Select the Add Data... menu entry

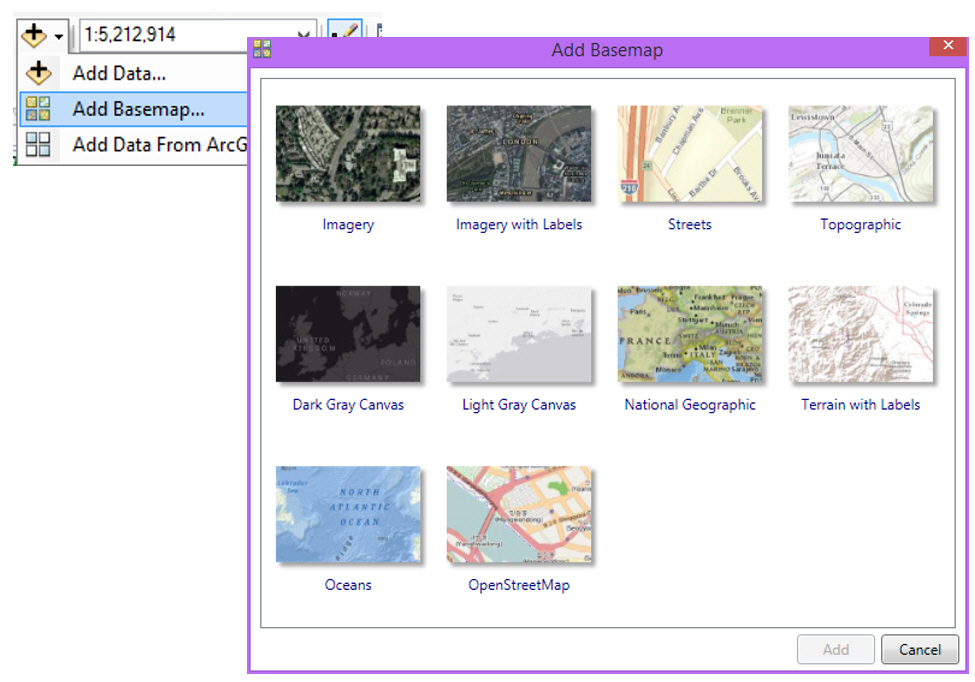[x=134, y=73]
